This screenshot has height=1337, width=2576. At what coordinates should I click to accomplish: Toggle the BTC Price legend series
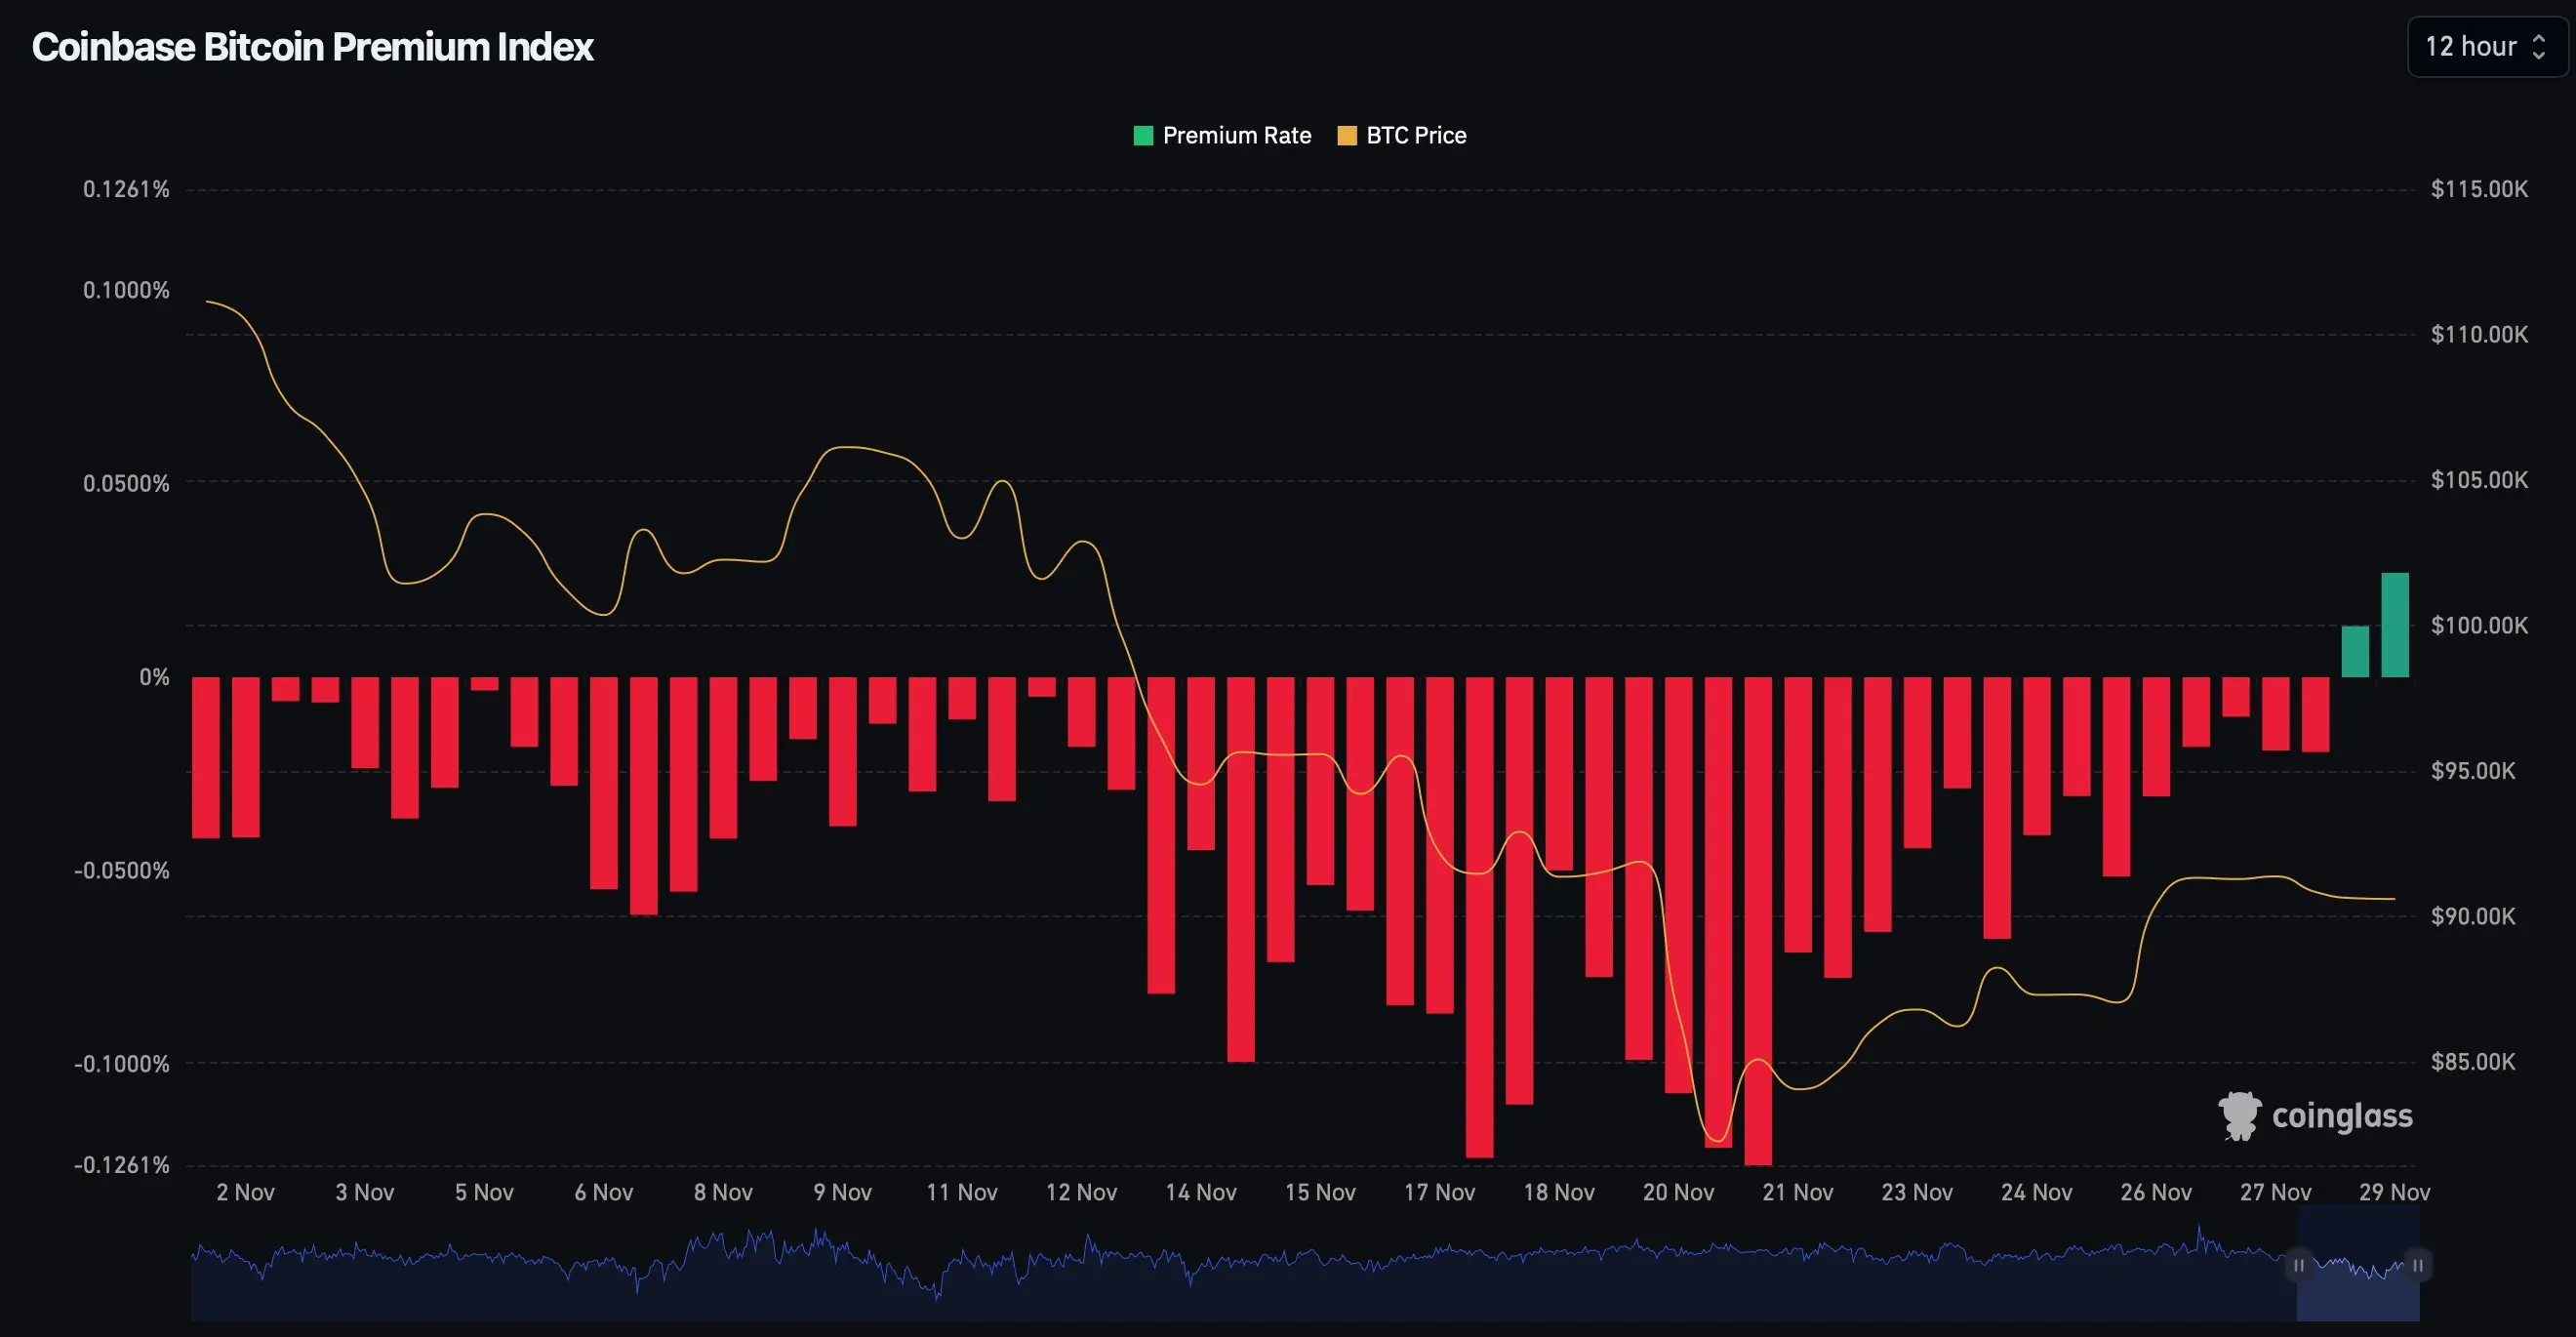tap(1415, 135)
